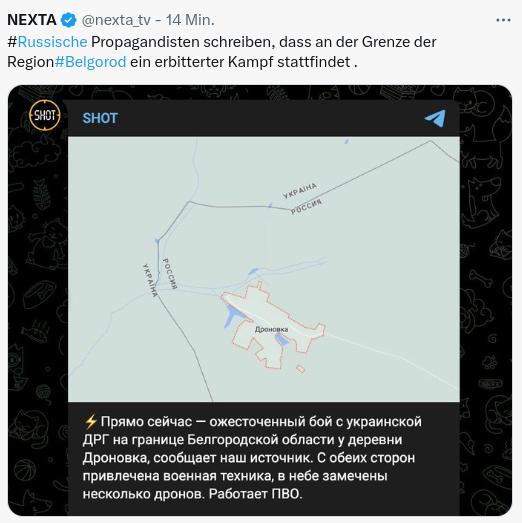Screen dimensions: 522x523
Task: Click the Russian caption text under map
Action: point(252,458)
